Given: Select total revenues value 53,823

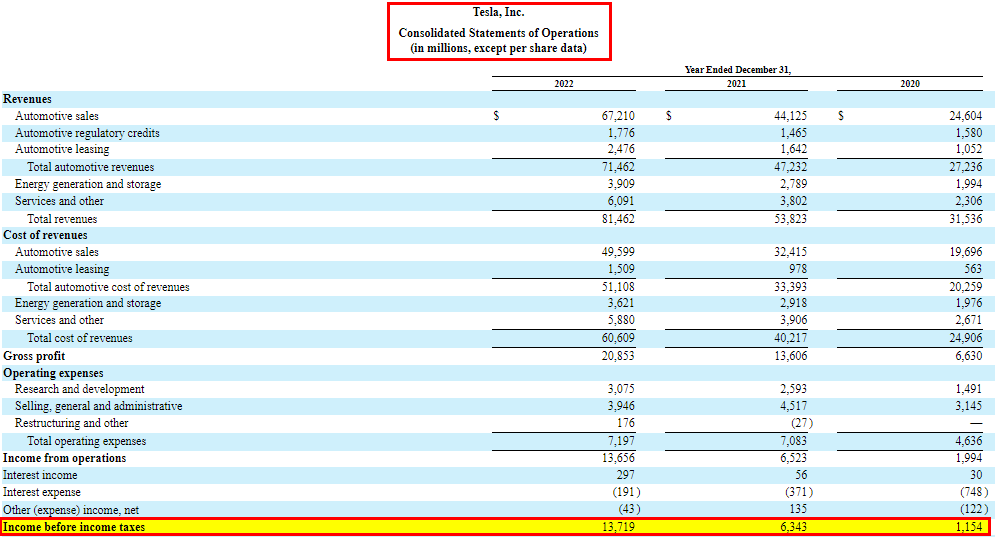Looking at the screenshot, I should pos(791,219).
